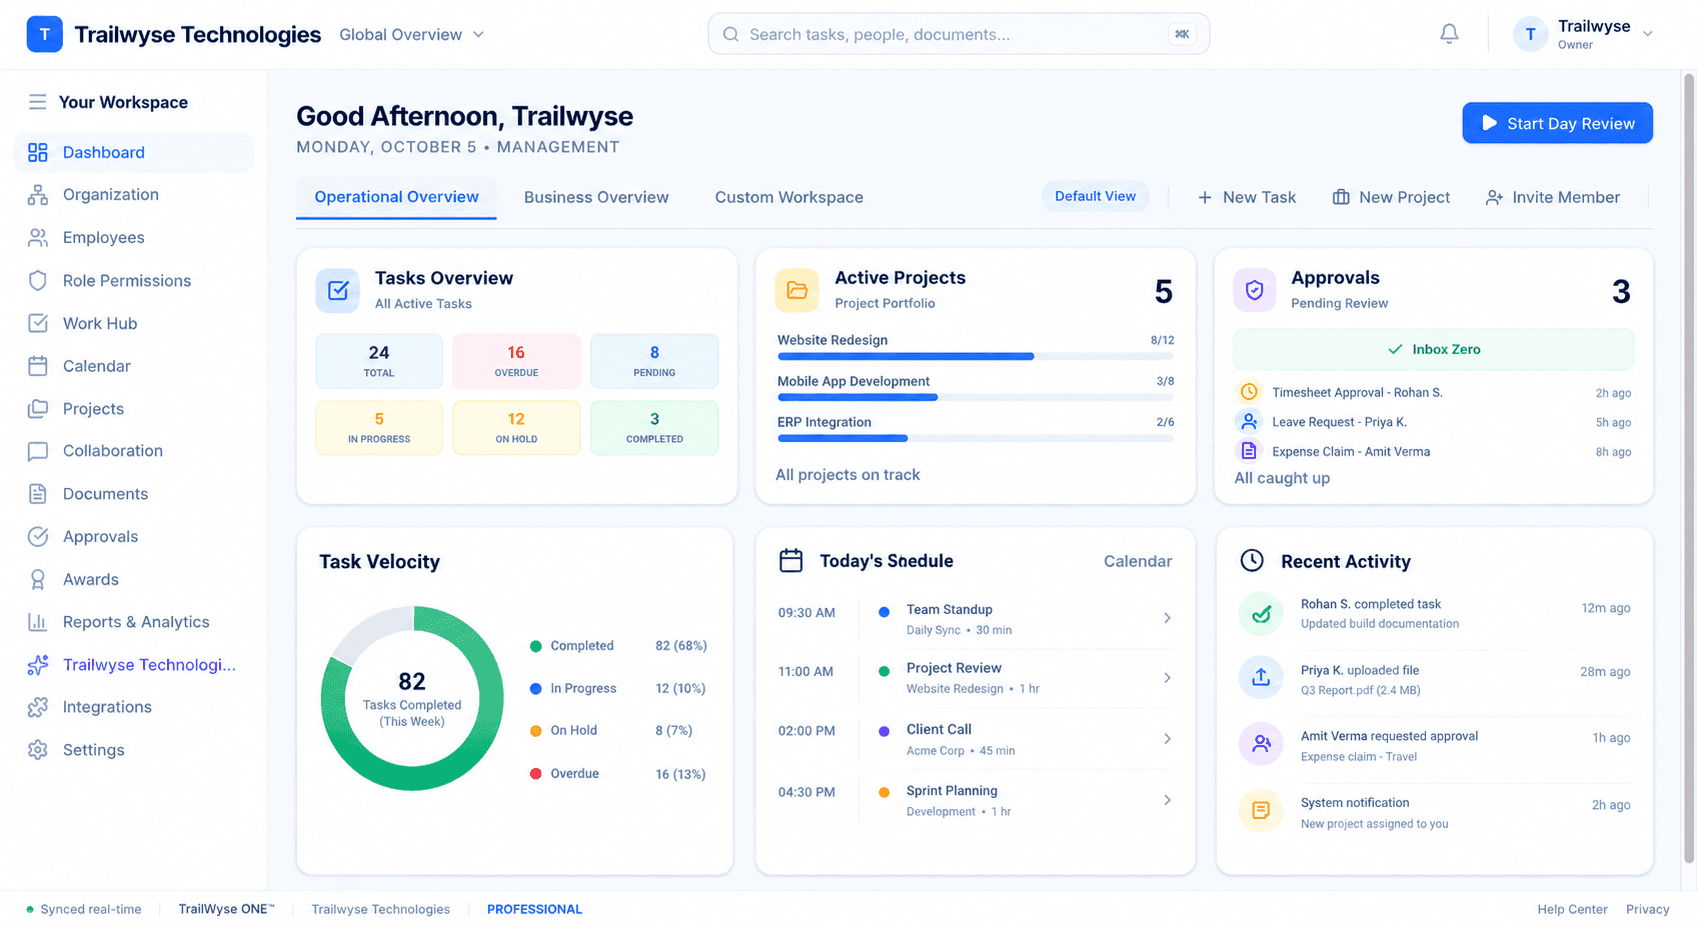1697x927 pixels.
Task: Click the search tasks input field
Action: (x=958, y=34)
